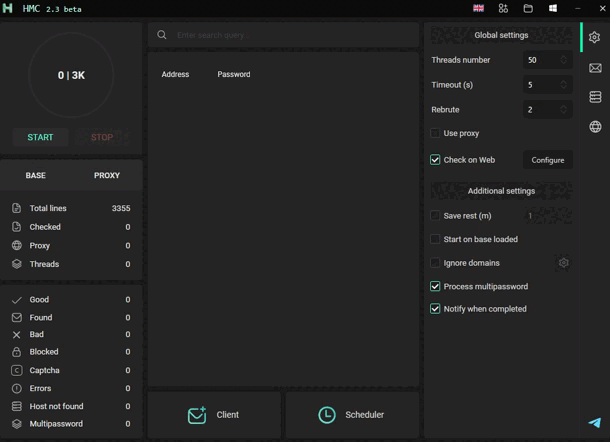Screen dimensions: 610x442
Task: Open the folder icon in title bar
Action: click(528, 8)
